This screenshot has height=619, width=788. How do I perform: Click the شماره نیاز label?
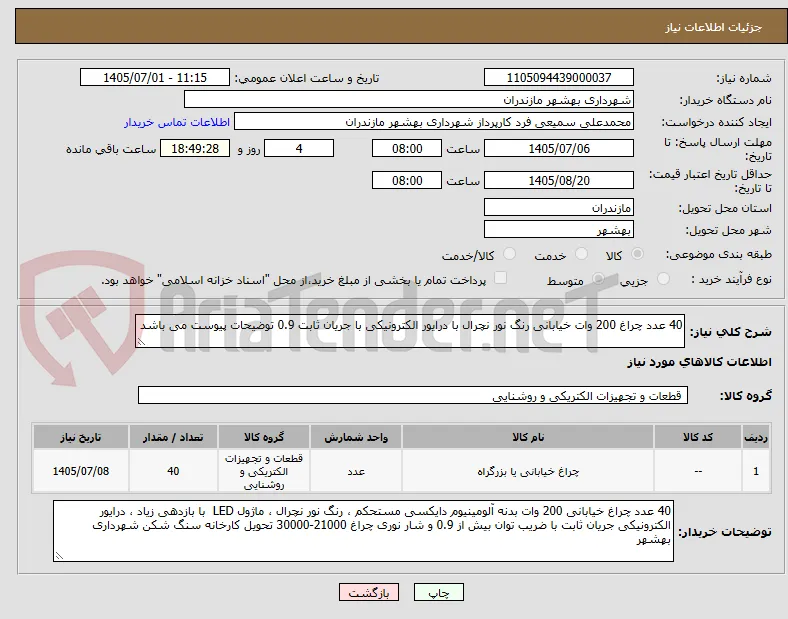[744, 78]
